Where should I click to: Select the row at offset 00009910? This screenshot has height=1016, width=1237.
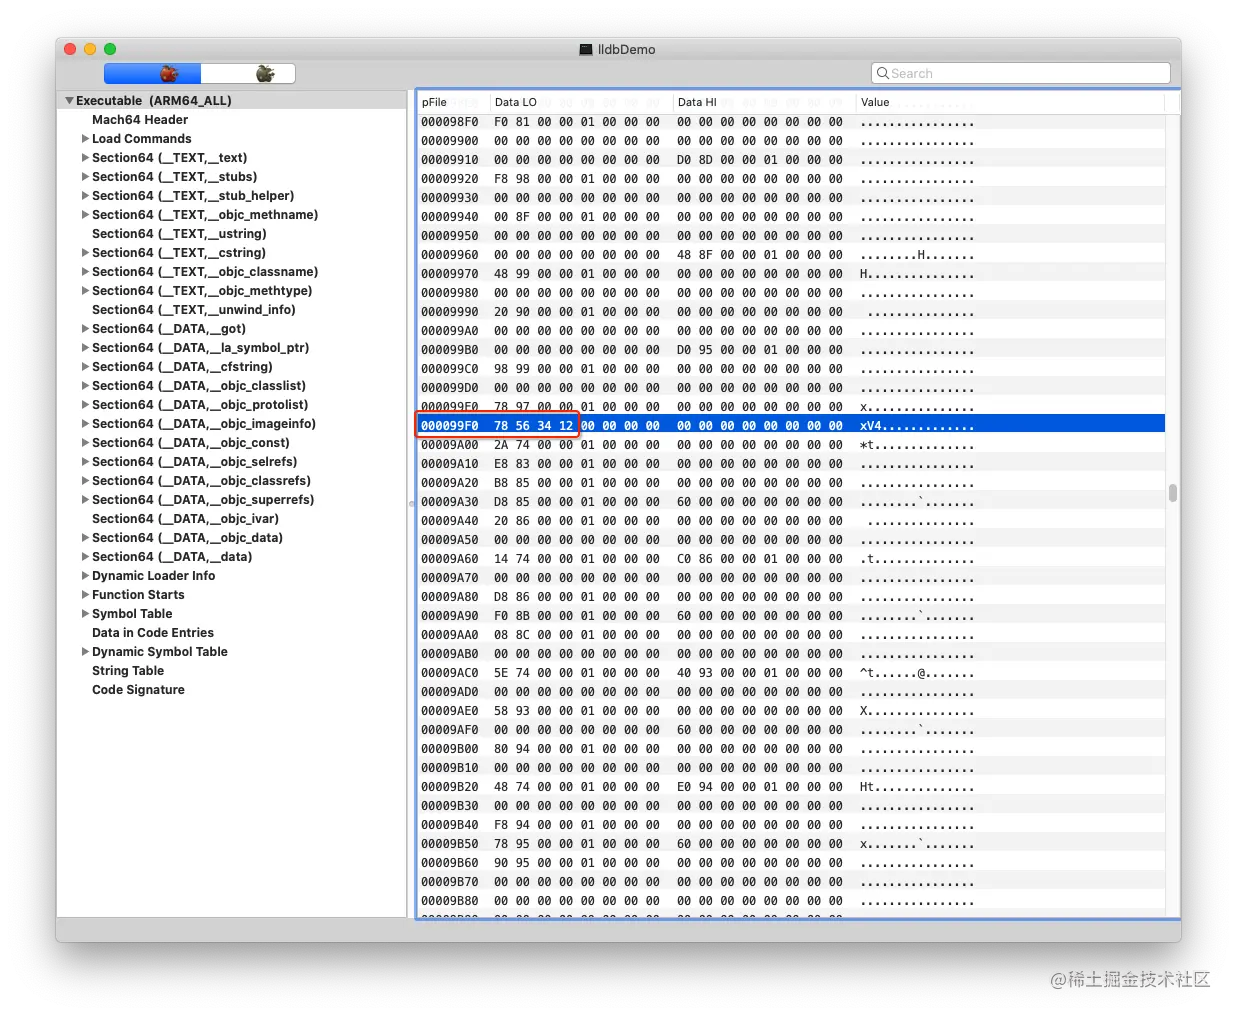click(791, 159)
